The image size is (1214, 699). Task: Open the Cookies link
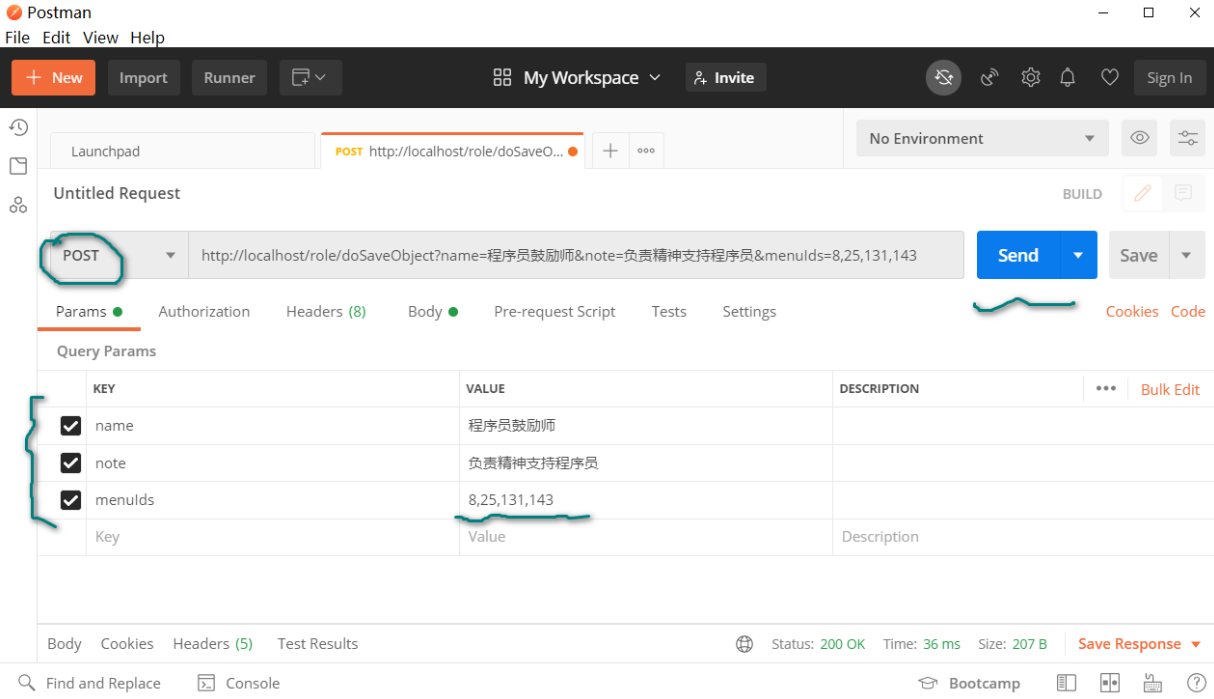click(1132, 311)
